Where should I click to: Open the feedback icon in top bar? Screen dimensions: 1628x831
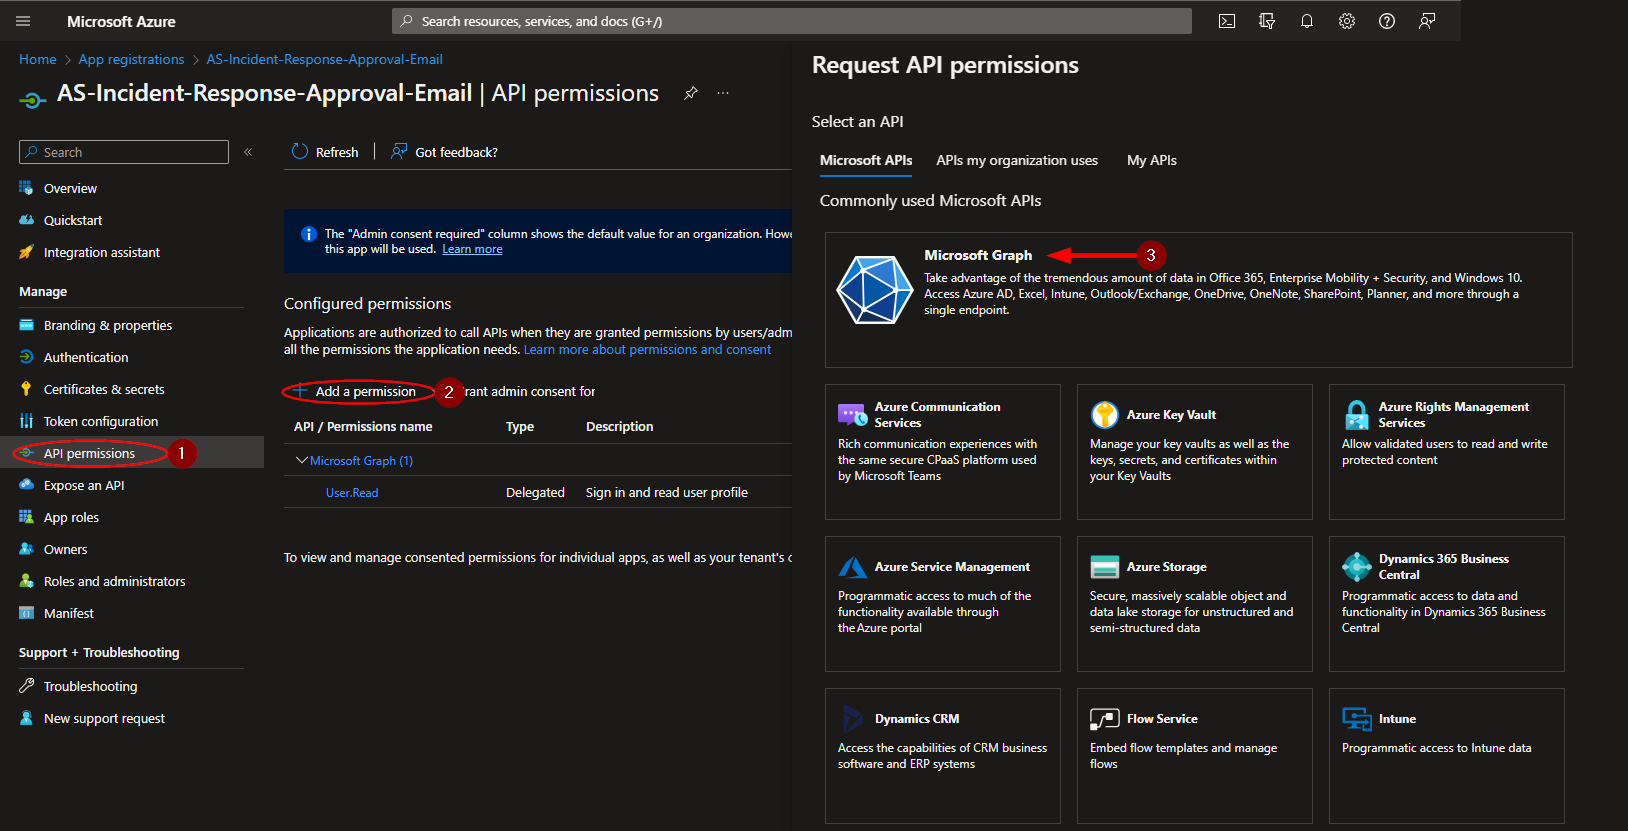click(1427, 21)
